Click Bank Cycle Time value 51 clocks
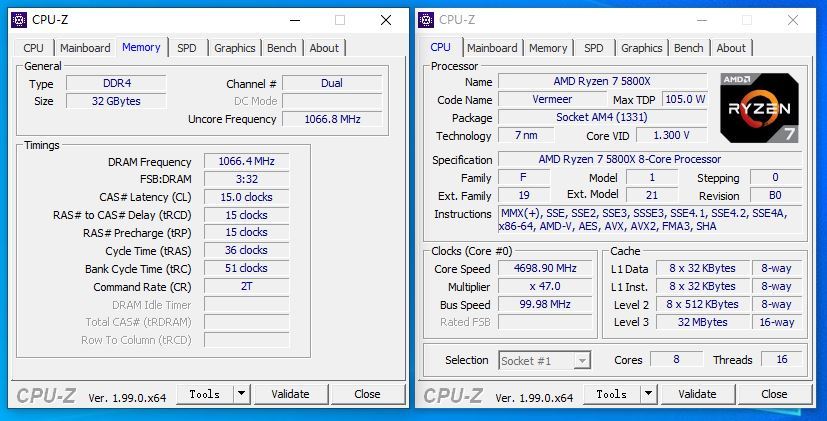 pos(246,269)
